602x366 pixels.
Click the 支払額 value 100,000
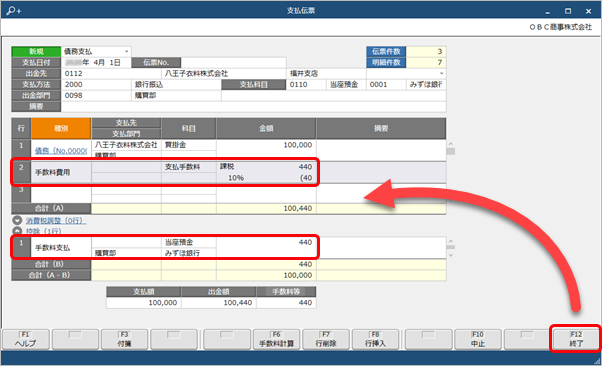point(144,303)
